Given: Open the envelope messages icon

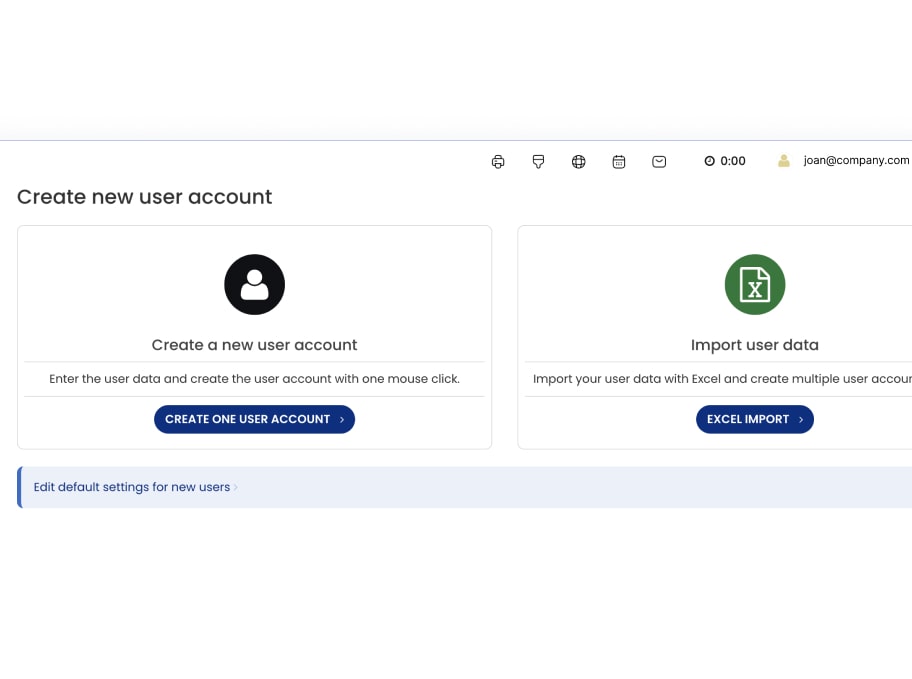Looking at the screenshot, I should 659,161.
